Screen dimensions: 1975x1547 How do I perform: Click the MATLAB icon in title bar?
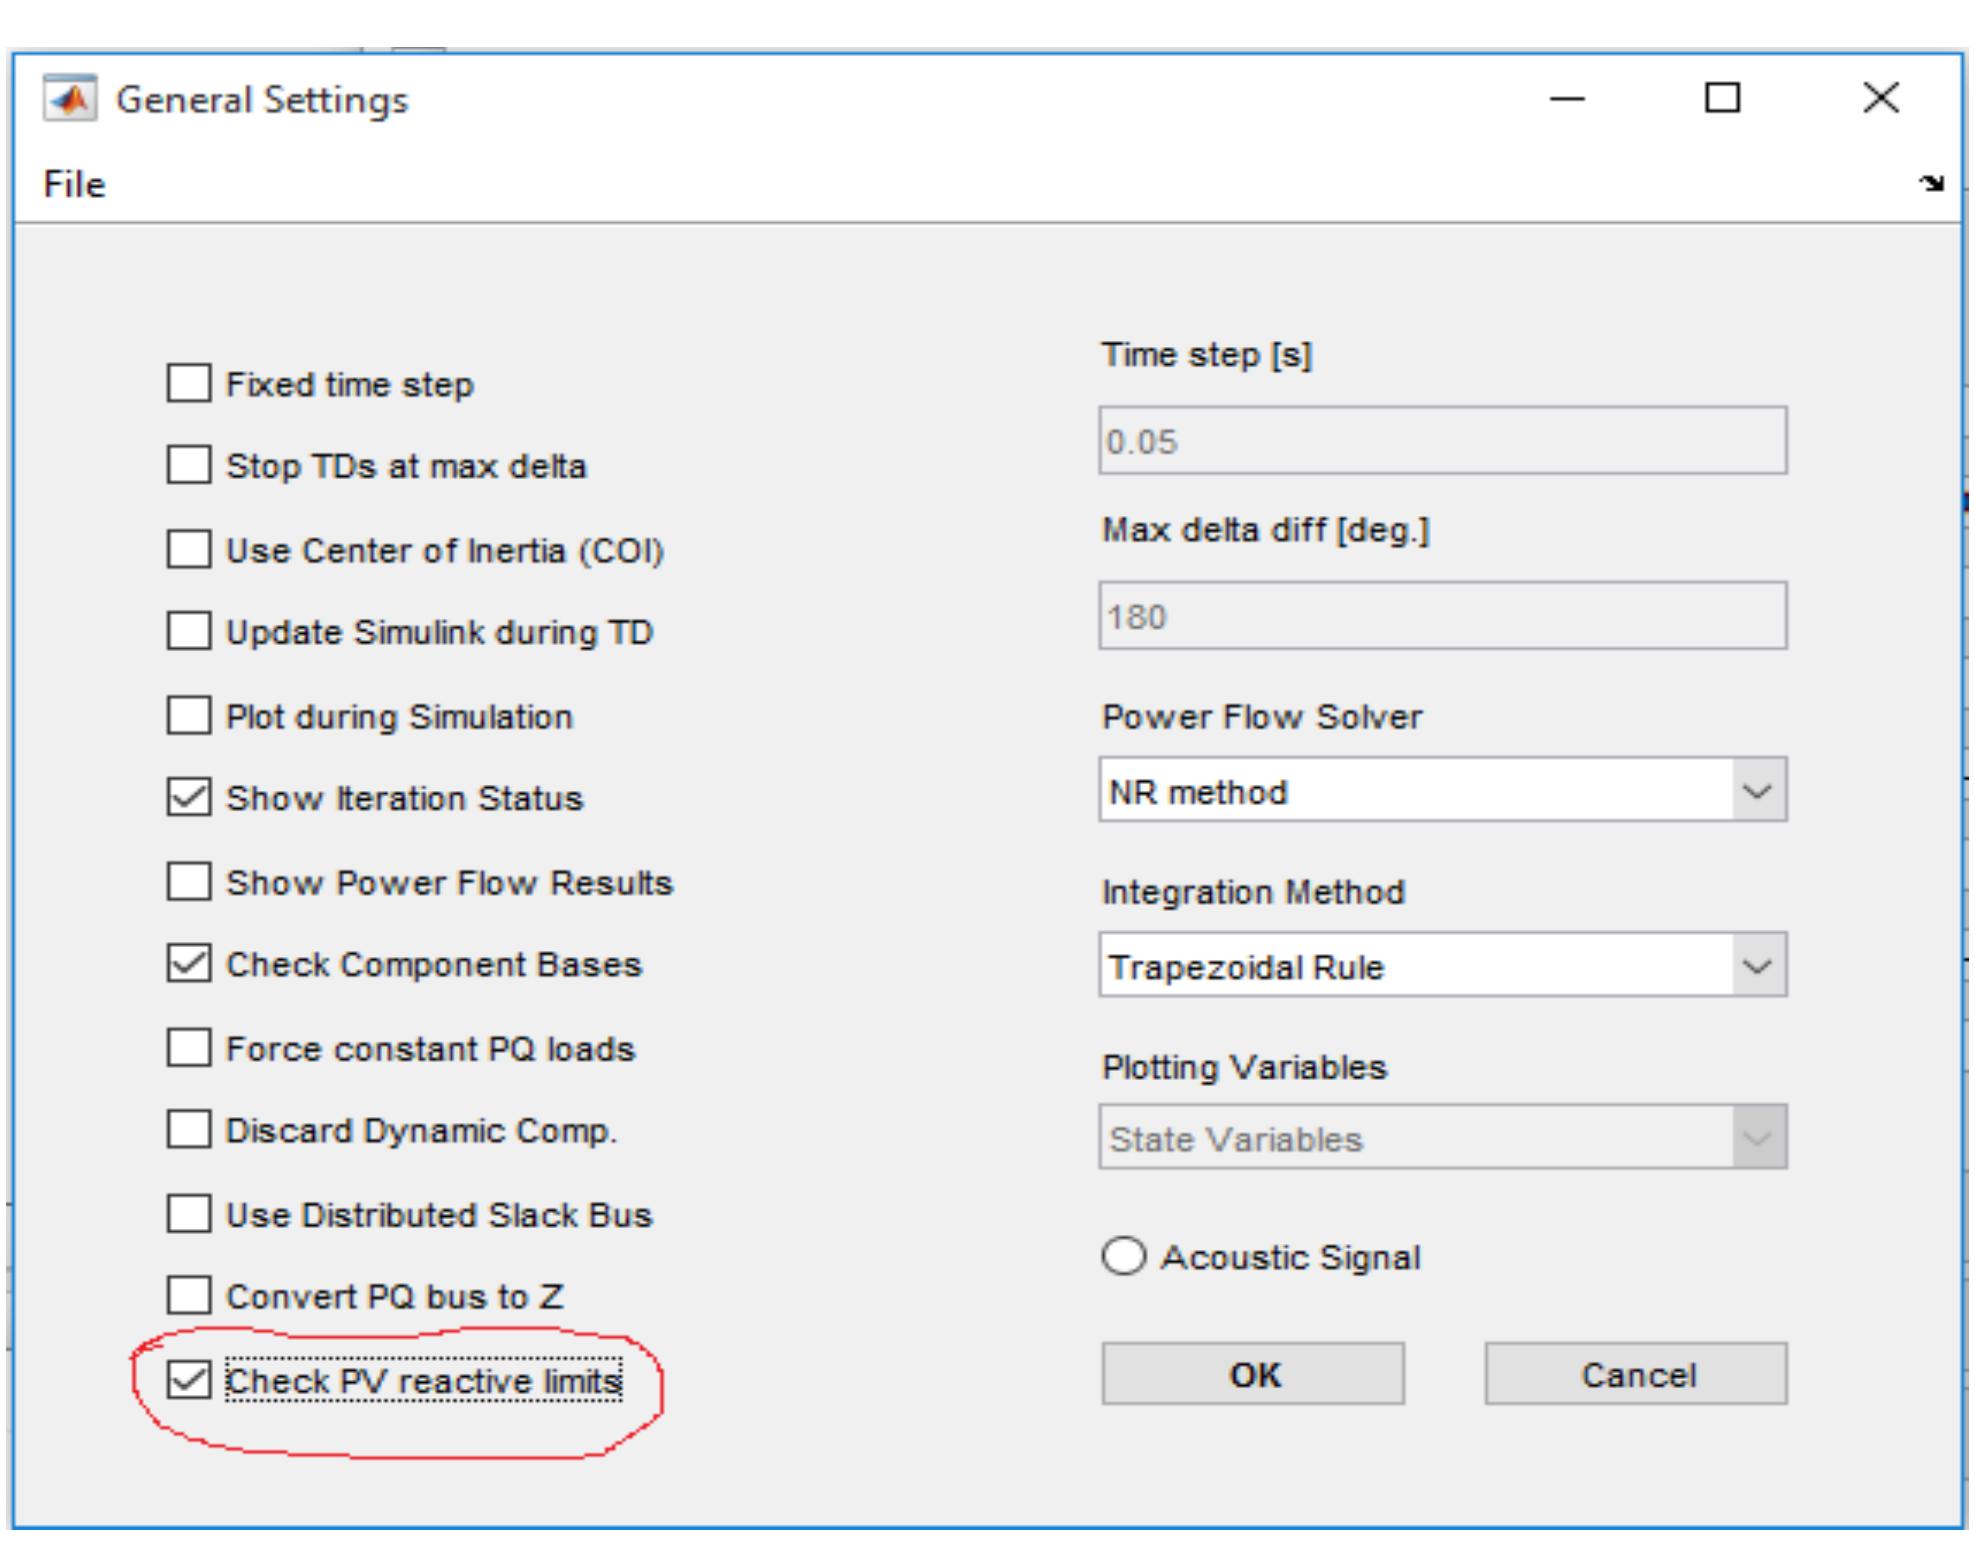[x=70, y=99]
